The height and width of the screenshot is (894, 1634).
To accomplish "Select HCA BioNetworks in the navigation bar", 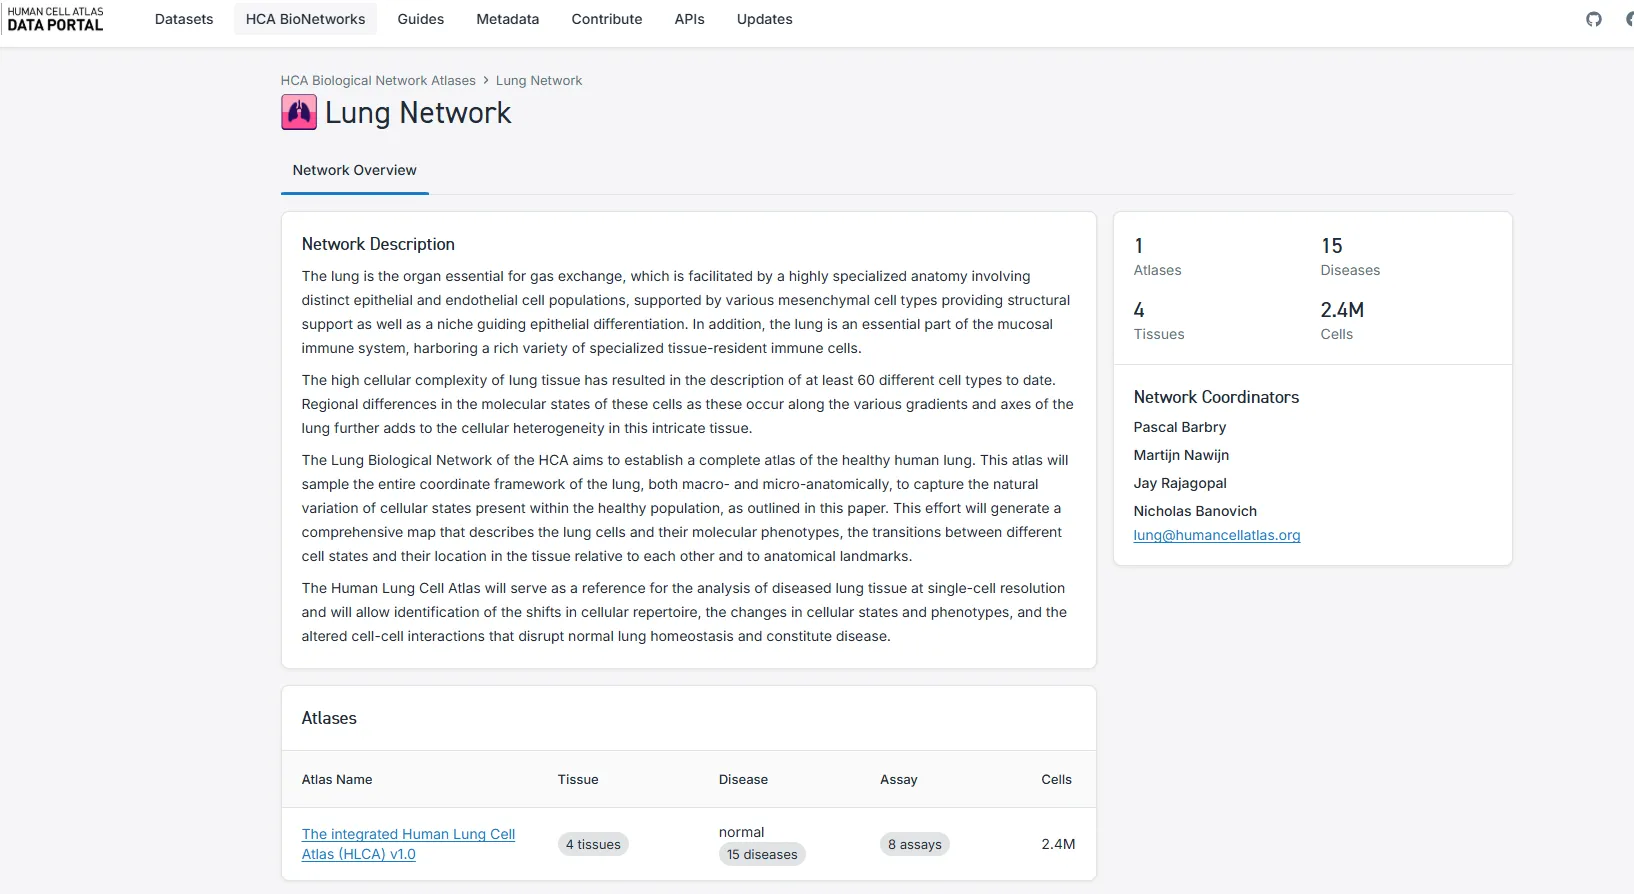I will tap(305, 19).
